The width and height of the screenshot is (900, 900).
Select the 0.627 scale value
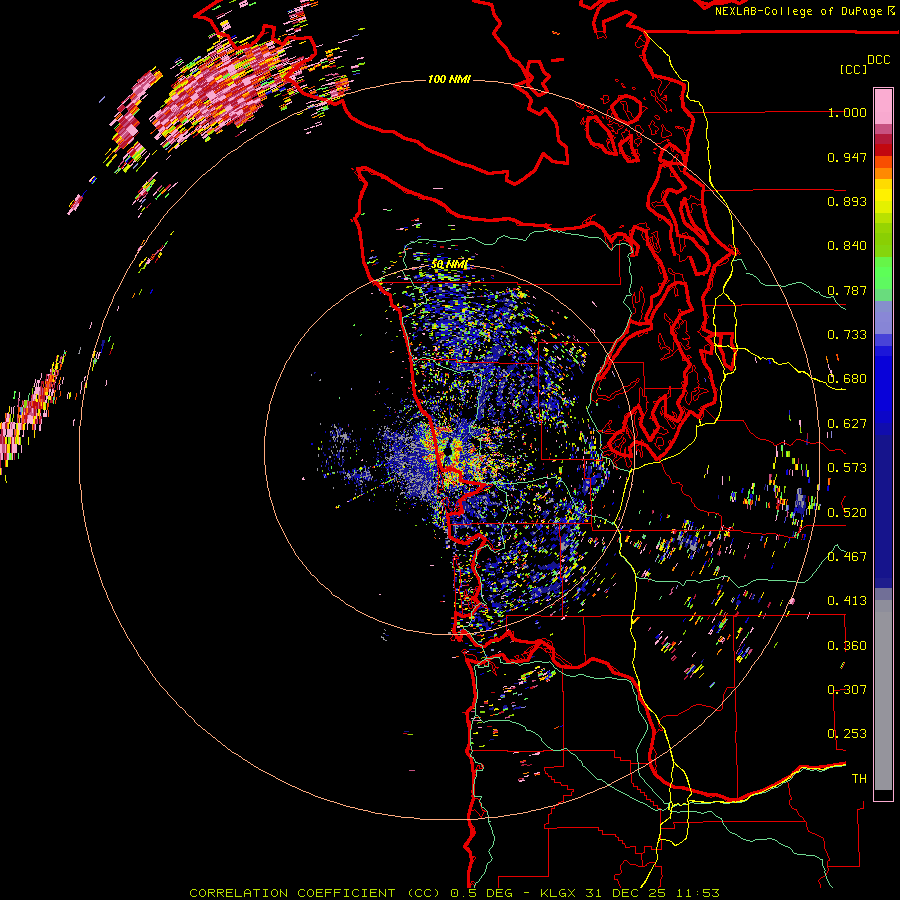click(847, 424)
